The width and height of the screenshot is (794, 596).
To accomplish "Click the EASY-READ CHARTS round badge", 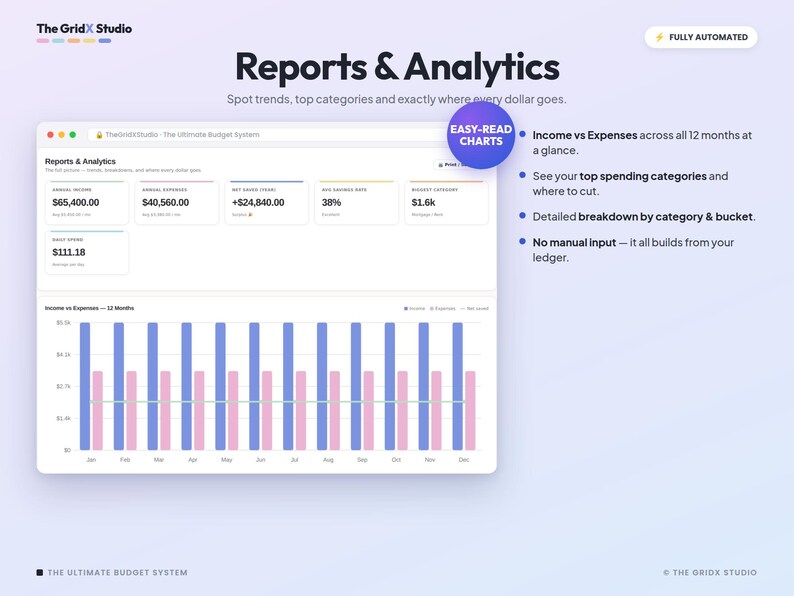I will click(x=481, y=135).
